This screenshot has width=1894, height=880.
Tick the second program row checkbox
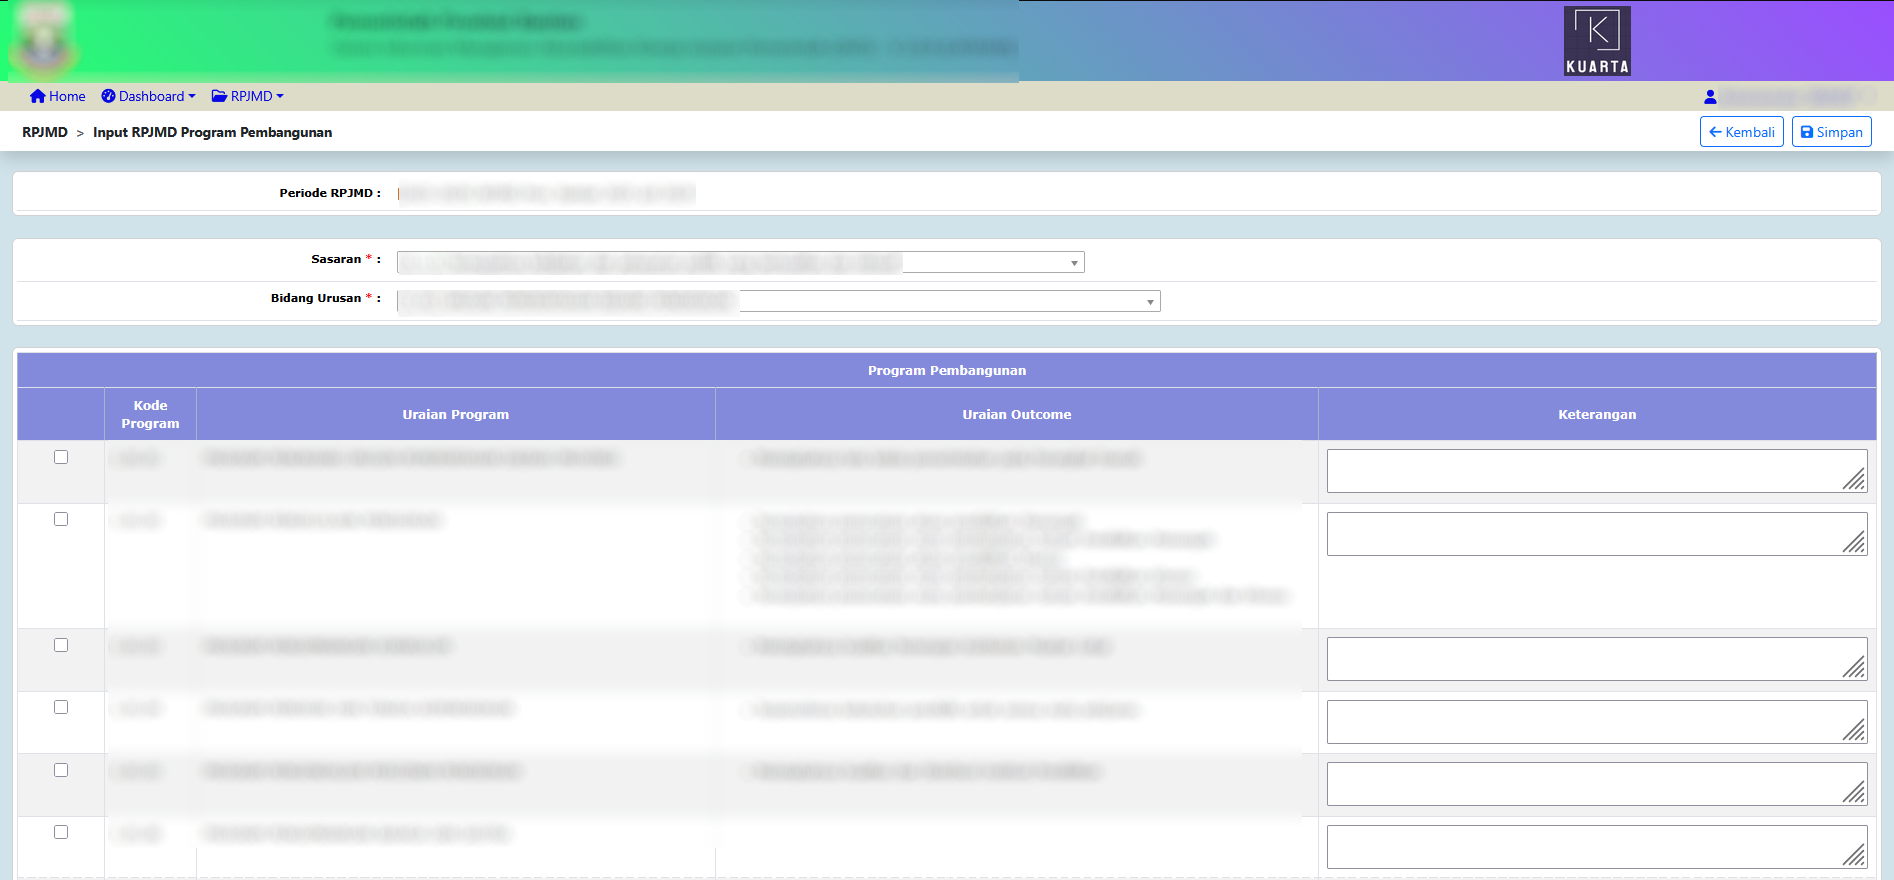[x=61, y=519]
